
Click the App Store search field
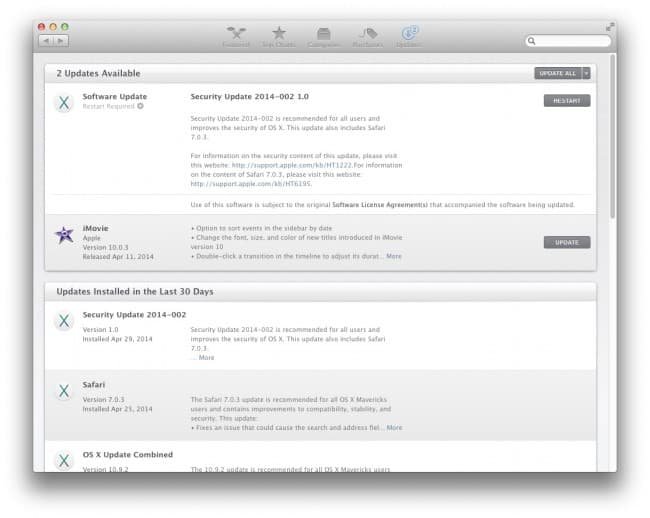coord(568,41)
